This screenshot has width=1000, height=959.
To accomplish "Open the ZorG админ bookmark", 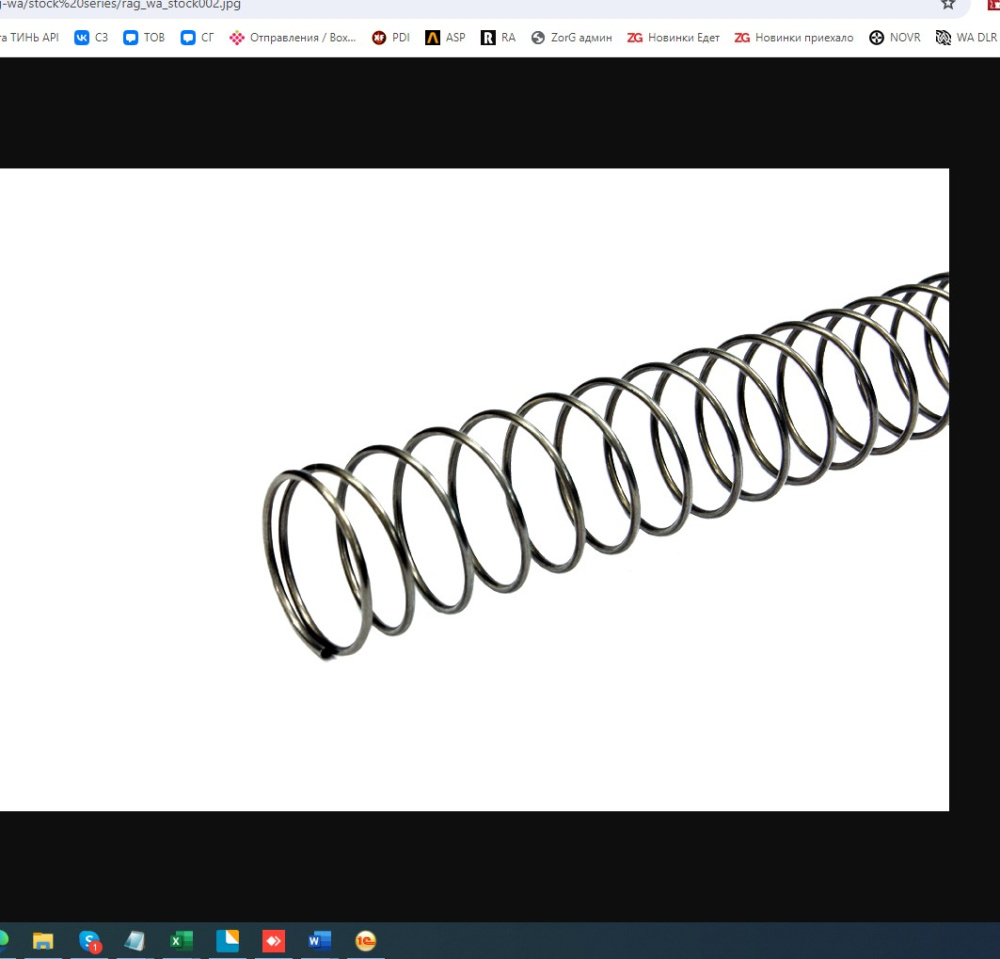I will [x=571, y=38].
